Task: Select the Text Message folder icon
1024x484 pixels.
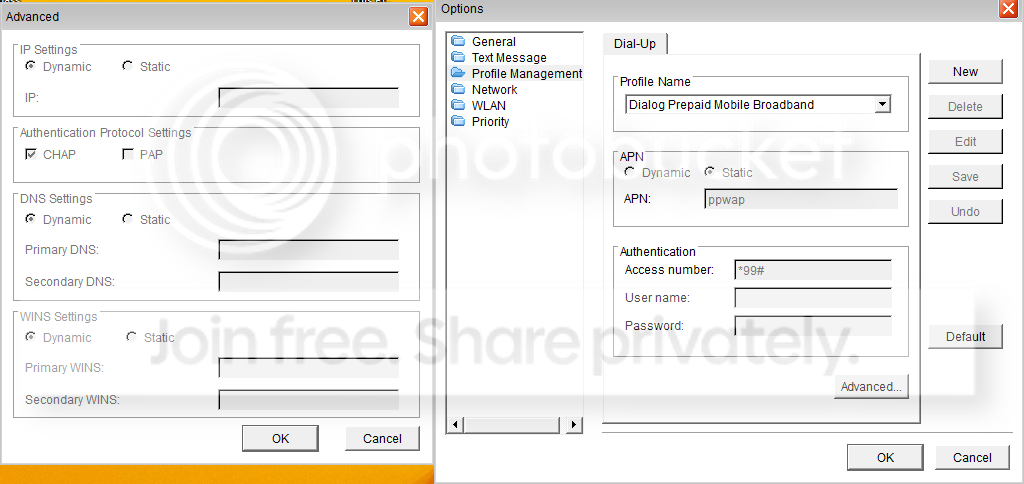Action: (x=458, y=57)
